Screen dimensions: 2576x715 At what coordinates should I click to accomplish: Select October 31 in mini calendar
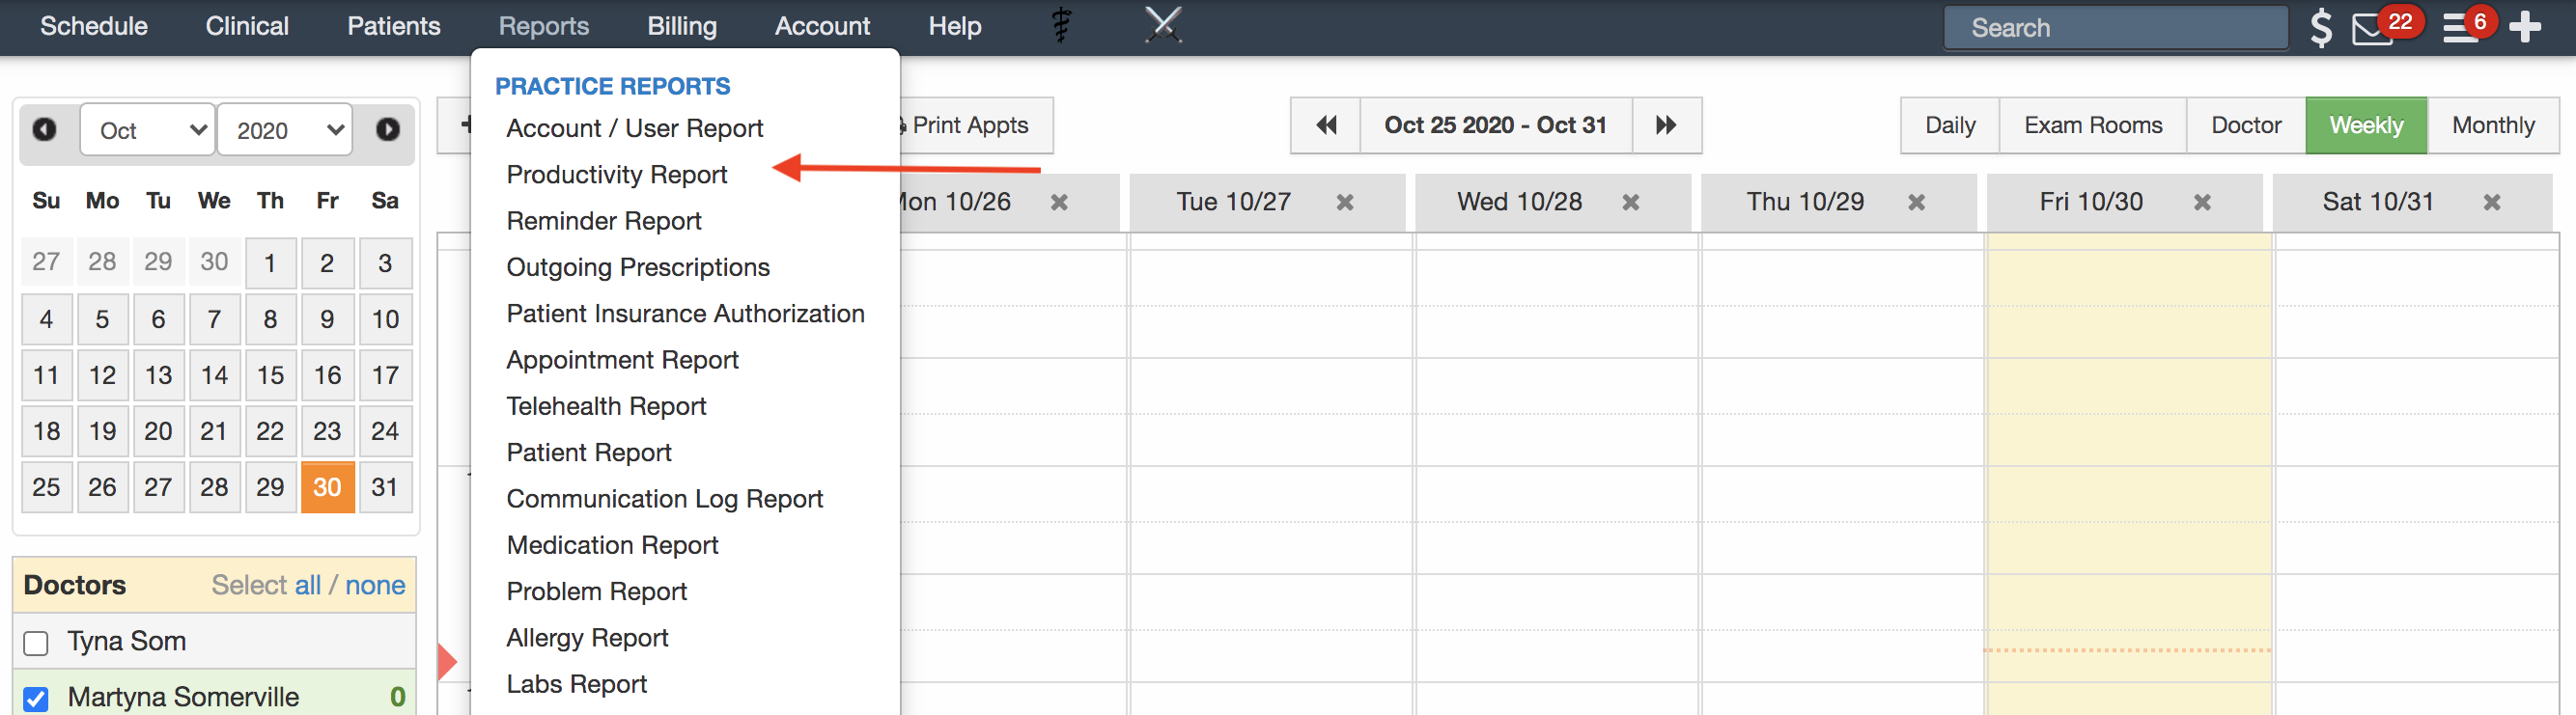coord(385,487)
